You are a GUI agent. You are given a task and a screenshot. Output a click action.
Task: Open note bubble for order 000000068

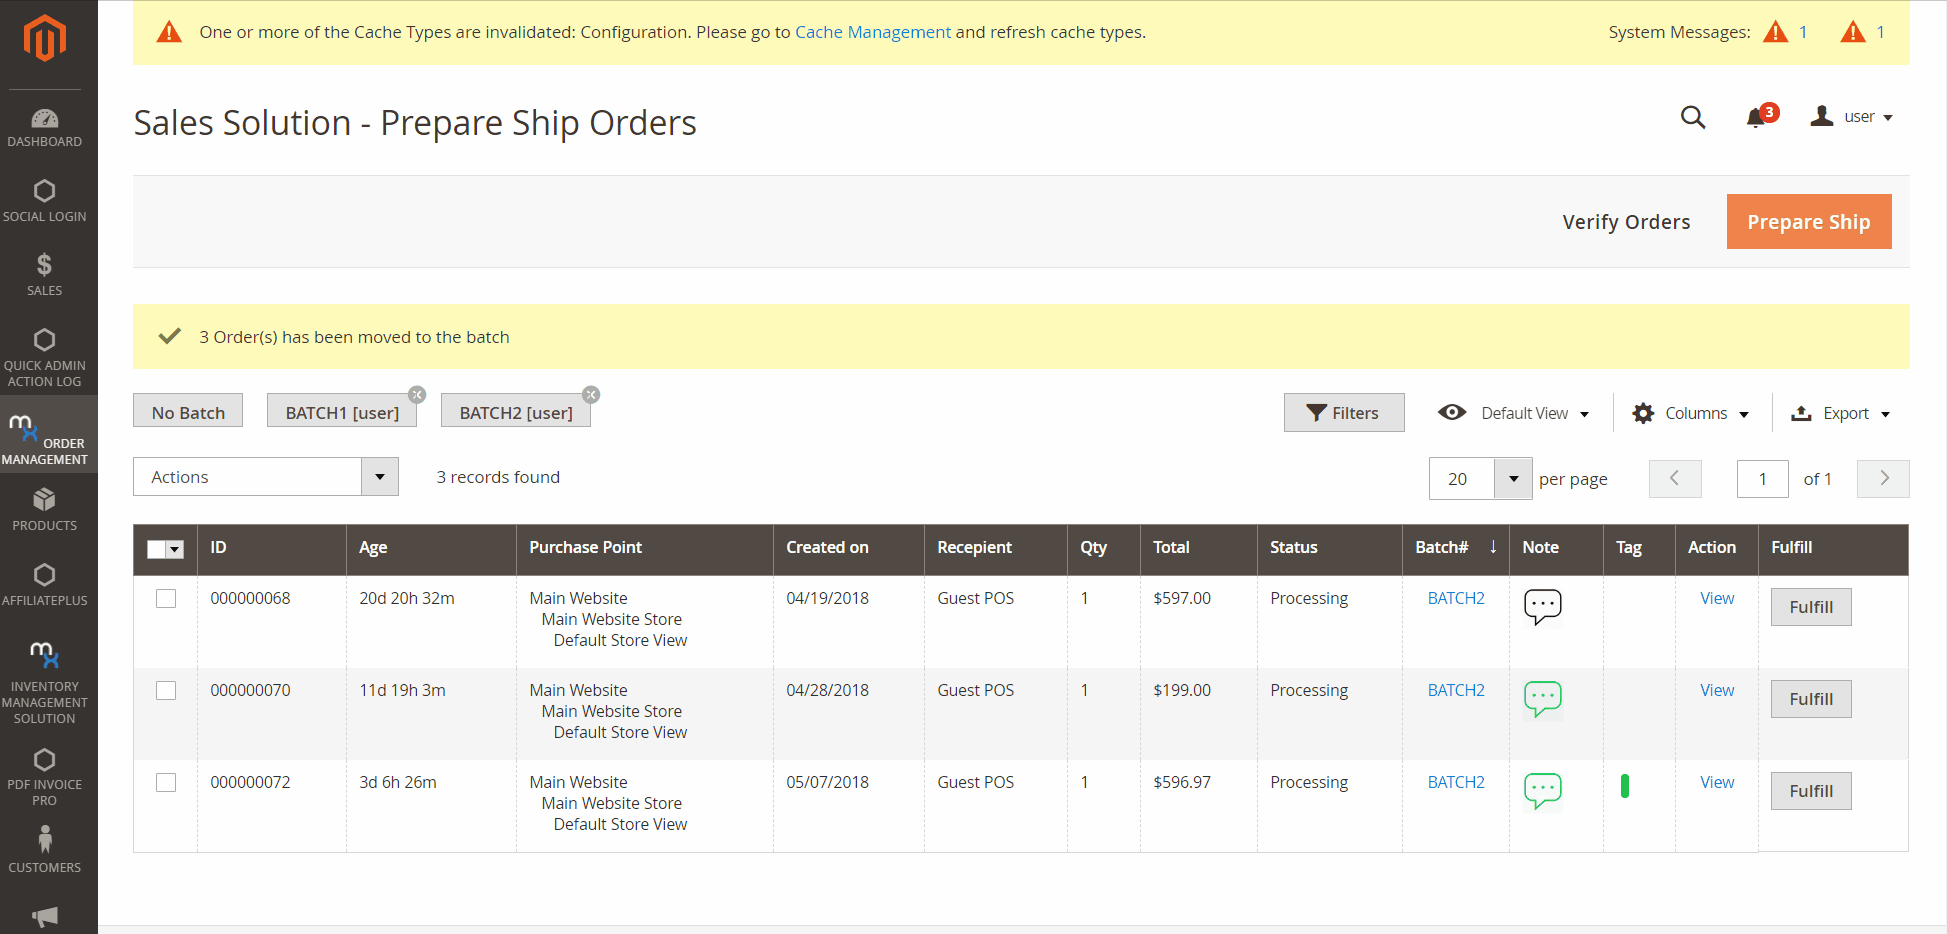[1542, 606]
